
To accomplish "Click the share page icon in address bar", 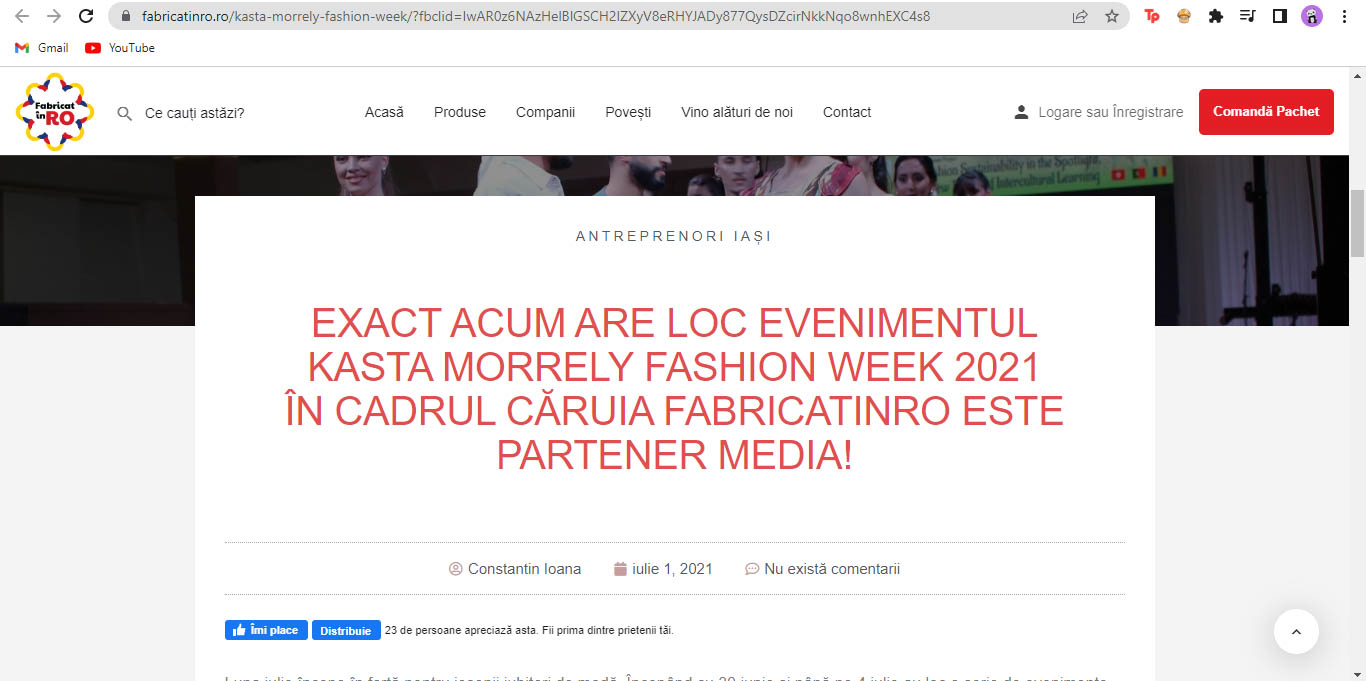I will click(x=1080, y=16).
